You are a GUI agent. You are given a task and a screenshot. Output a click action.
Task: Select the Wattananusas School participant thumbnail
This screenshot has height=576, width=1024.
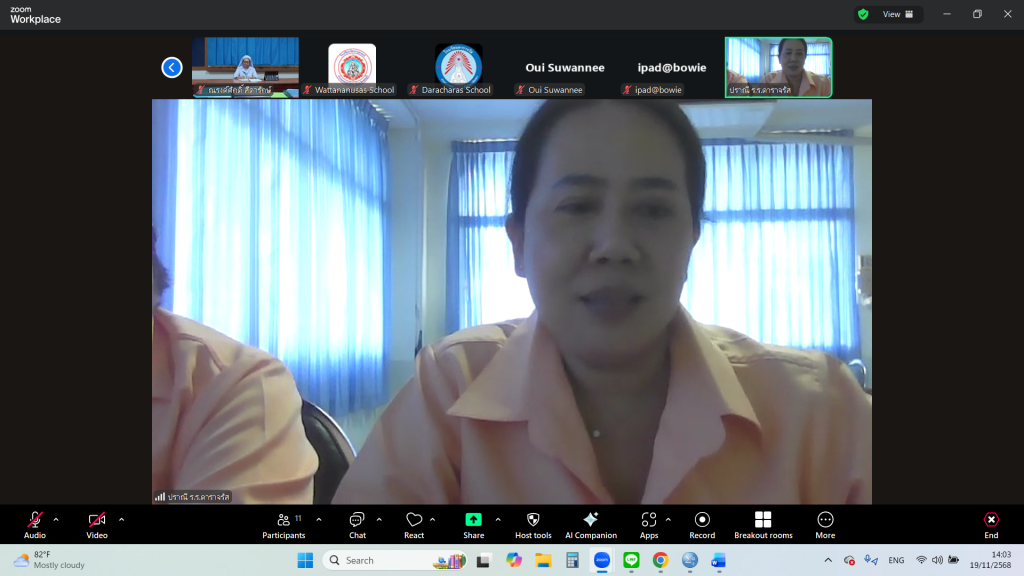(352, 67)
